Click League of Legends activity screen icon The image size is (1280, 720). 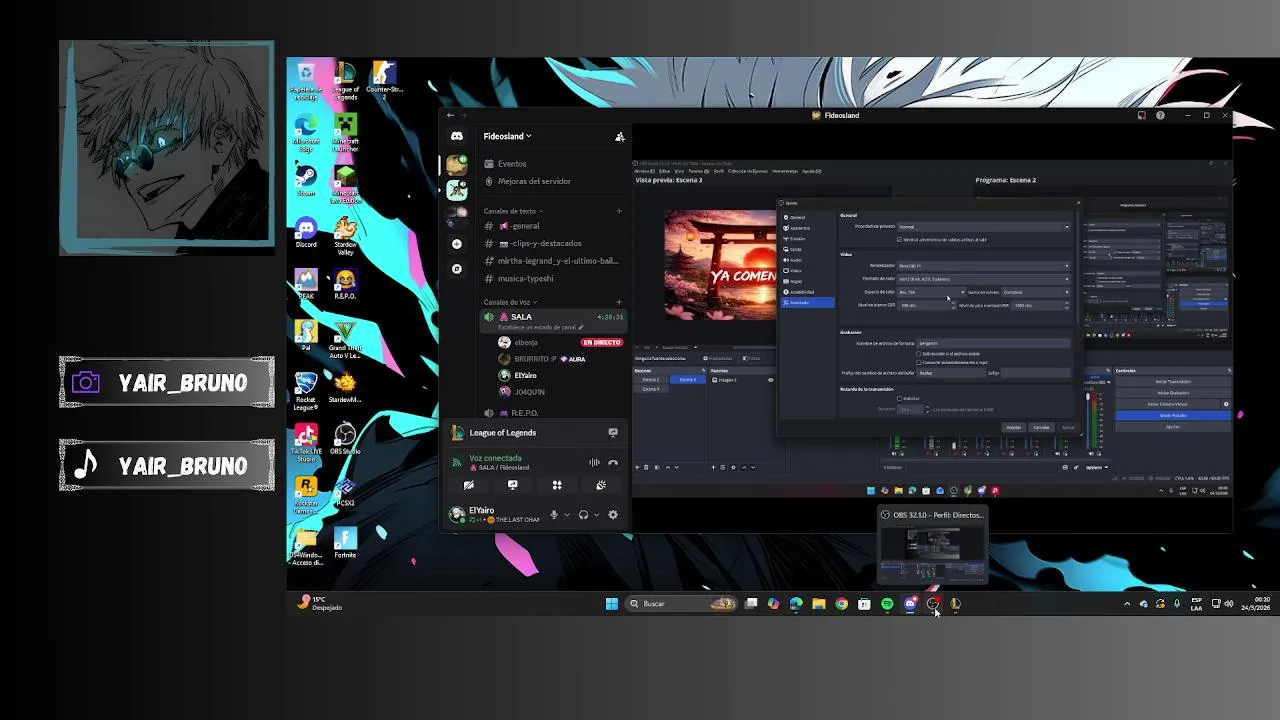613,433
